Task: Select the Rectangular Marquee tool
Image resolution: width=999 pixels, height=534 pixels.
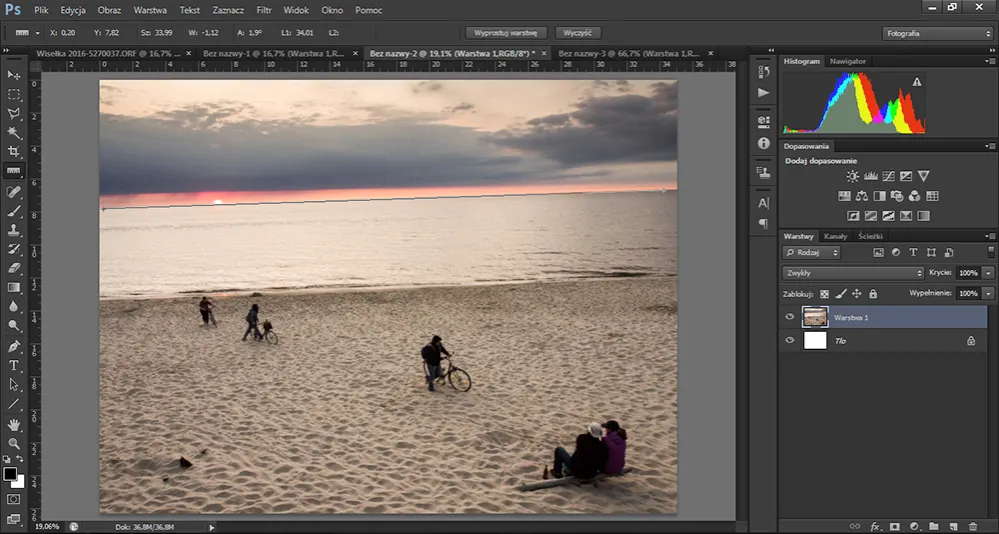Action: [13, 94]
